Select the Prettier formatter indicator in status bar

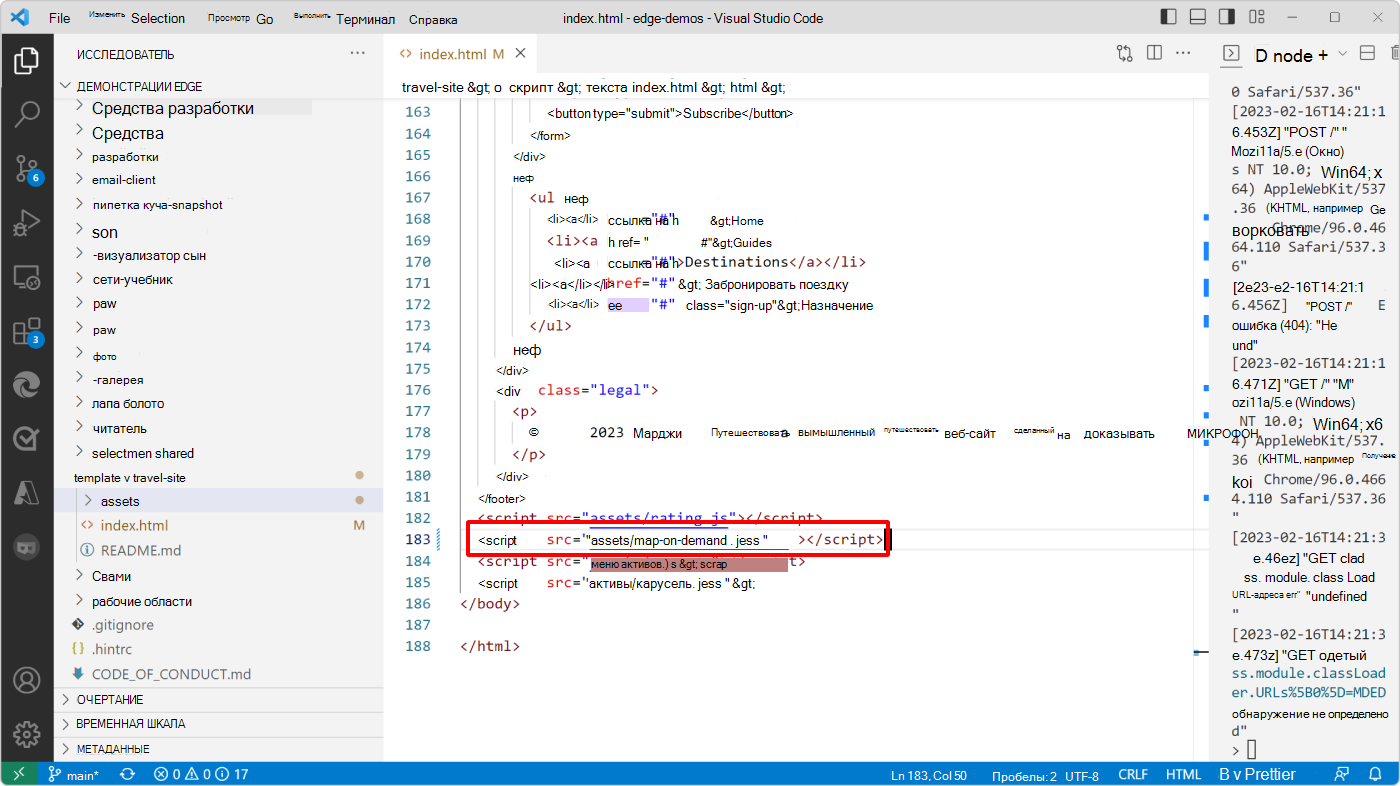[x=1257, y=773]
